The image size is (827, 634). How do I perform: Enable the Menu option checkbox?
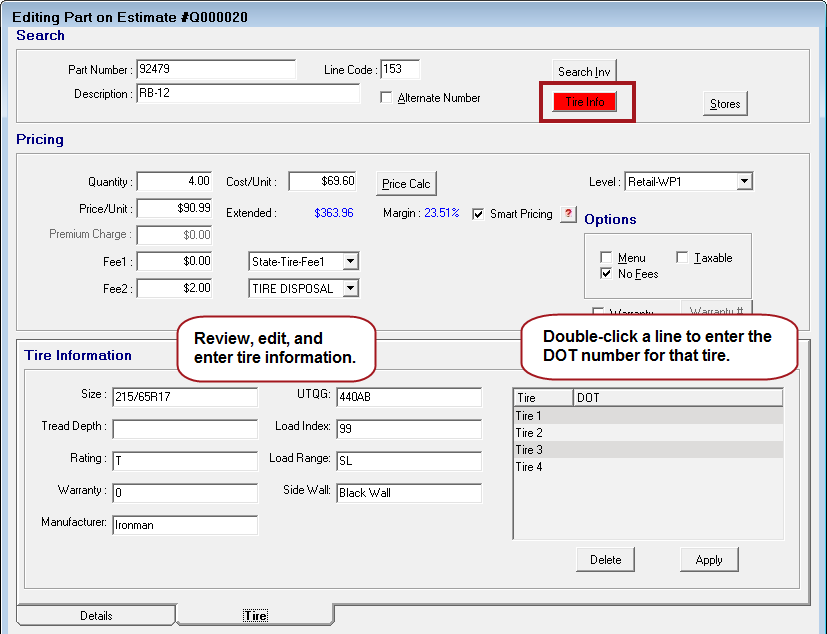point(606,257)
